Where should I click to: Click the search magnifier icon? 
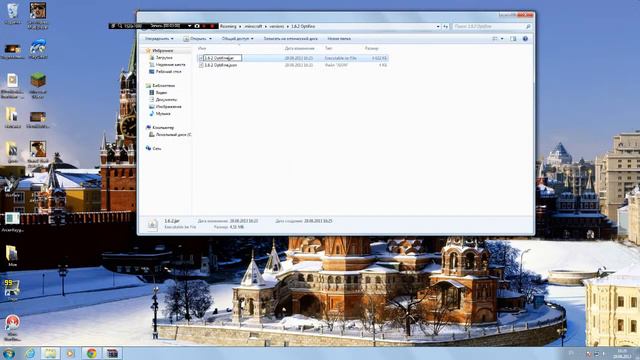click(528, 27)
